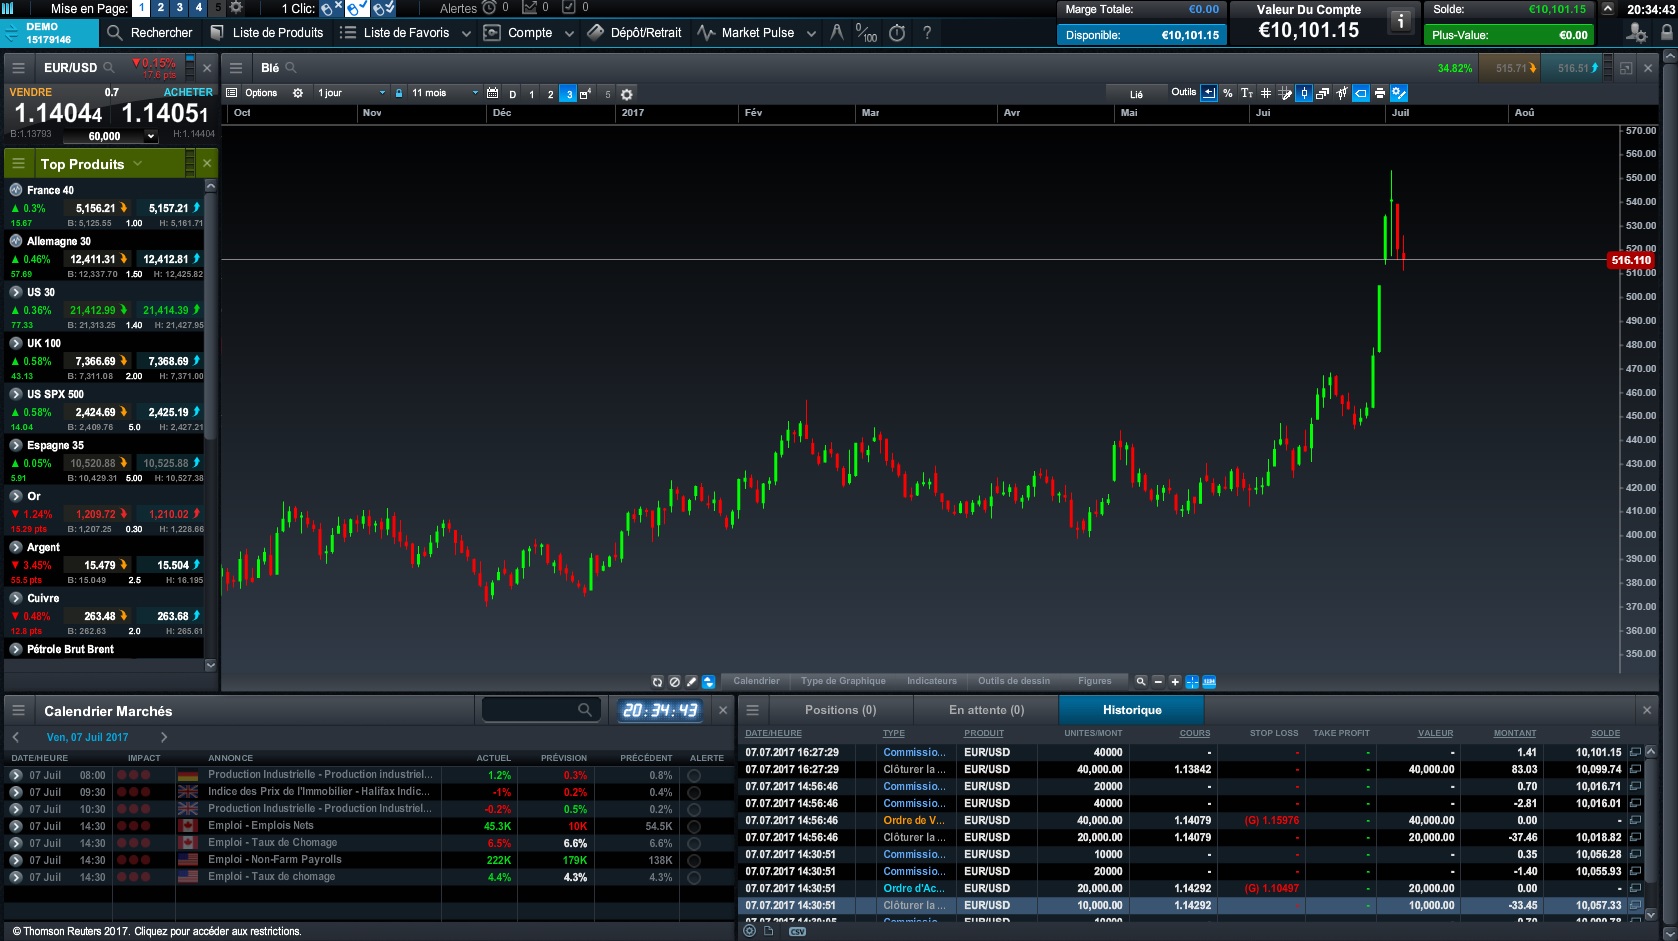This screenshot has height=941, width=1678.
Task: Open the chart calendar date picker icon
Action: pyautogui.click(x=492, y=93)
